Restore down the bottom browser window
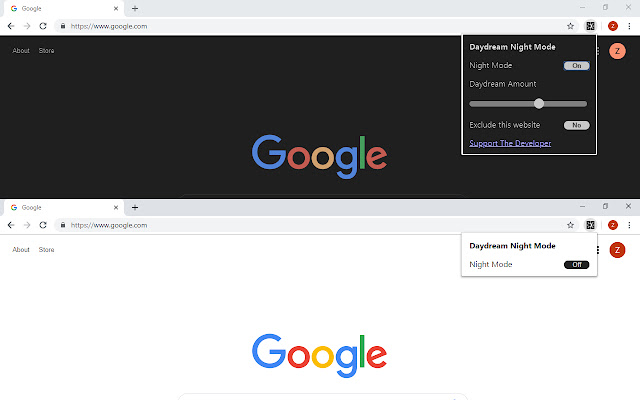Screen dimensions: 640x400 605,206
